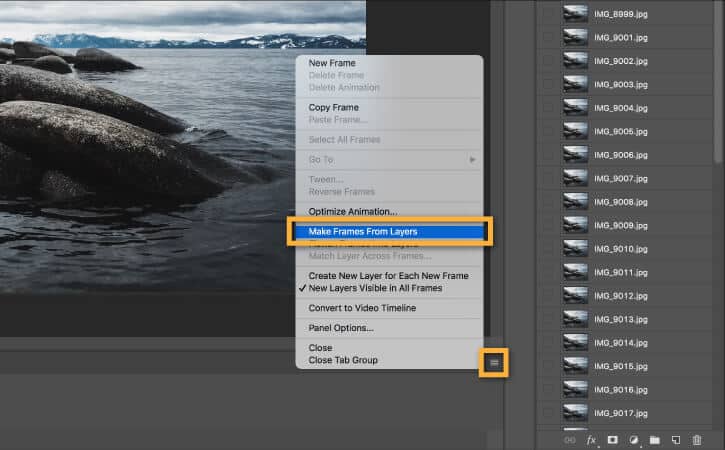
Task: Click the link layers icon
Action: [x=570, y=440]
